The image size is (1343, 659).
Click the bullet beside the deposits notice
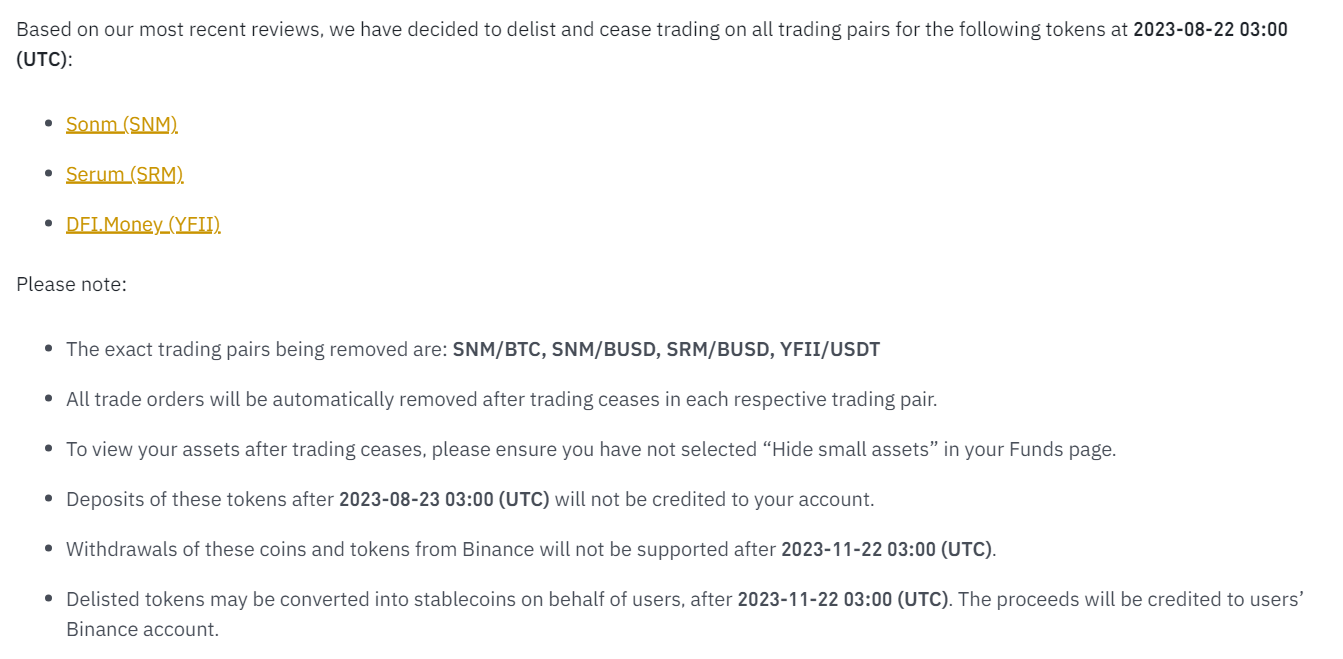[48, 499]
